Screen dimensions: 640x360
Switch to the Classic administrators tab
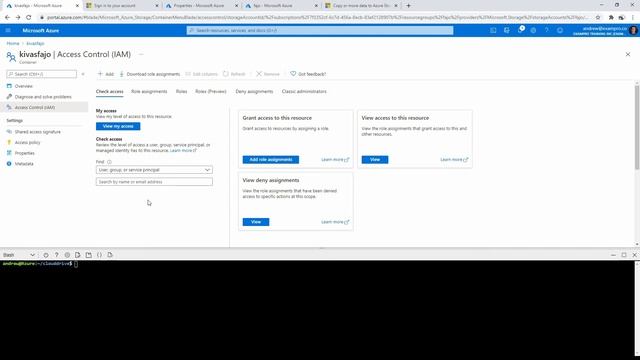point(304,91)
